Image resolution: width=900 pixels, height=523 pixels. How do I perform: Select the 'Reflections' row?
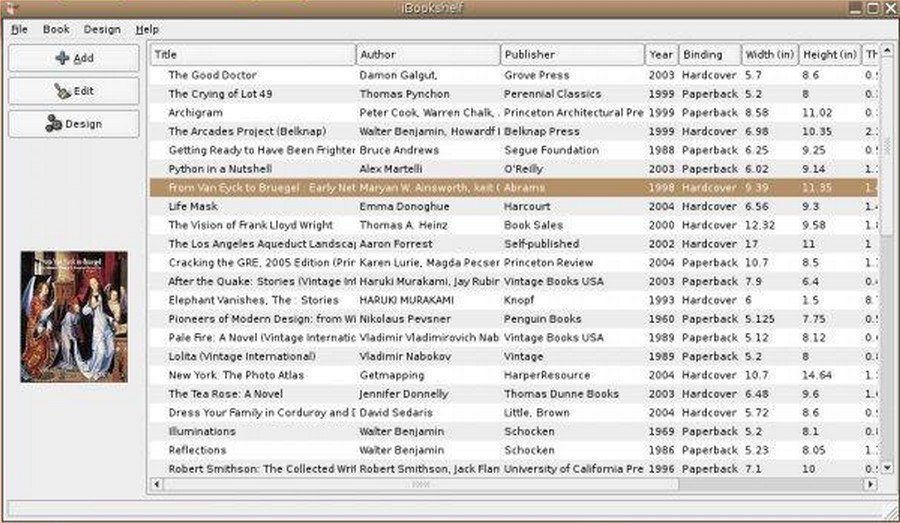[514, 450]
